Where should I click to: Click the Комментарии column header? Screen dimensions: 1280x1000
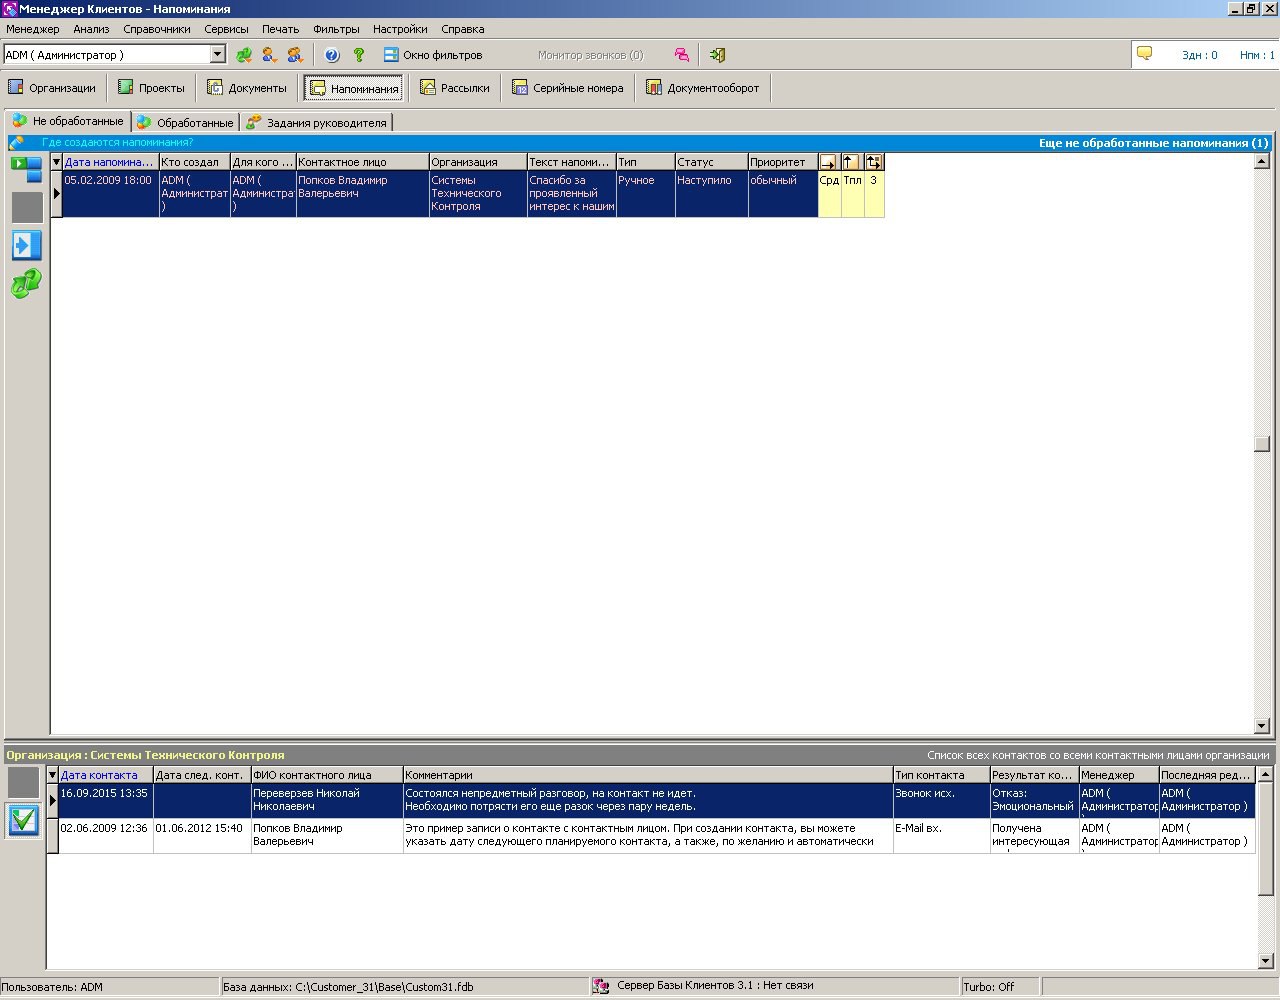[647, 775]
